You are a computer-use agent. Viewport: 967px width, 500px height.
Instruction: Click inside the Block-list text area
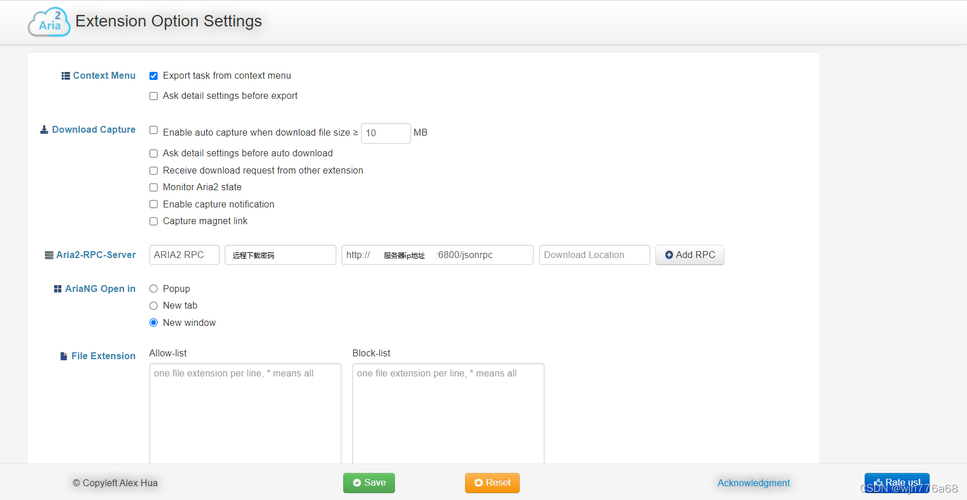[448, 413]
